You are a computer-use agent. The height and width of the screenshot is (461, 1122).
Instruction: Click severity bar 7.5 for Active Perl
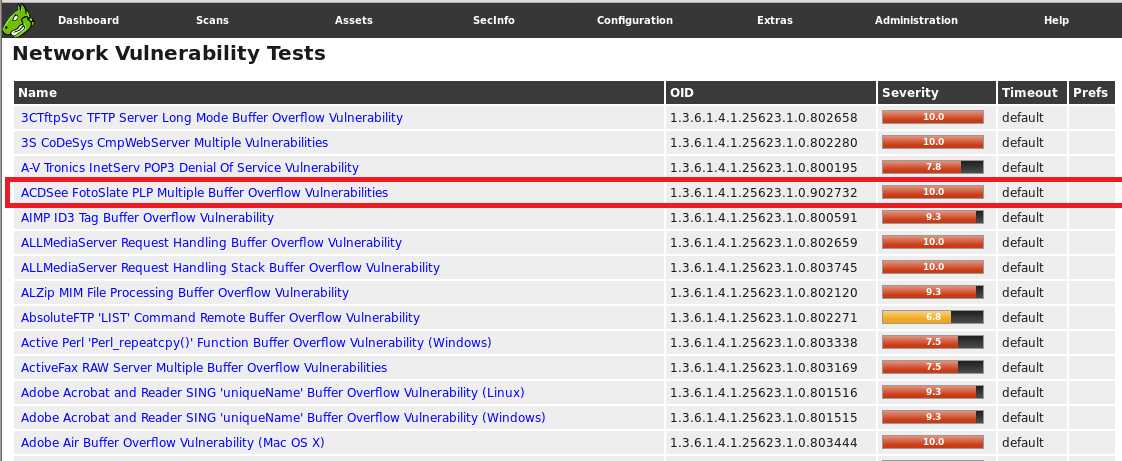pos(933,342)
